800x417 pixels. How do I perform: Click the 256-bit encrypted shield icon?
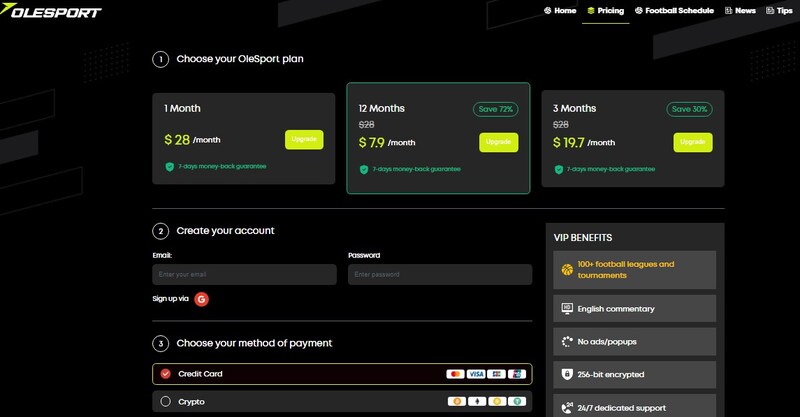point(567,374)
